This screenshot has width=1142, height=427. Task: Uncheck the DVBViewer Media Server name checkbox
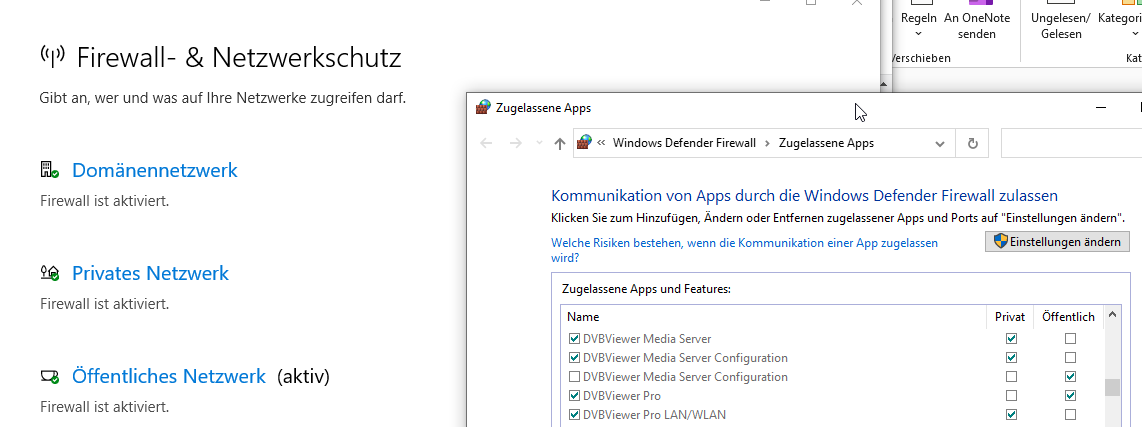point(574,339)
